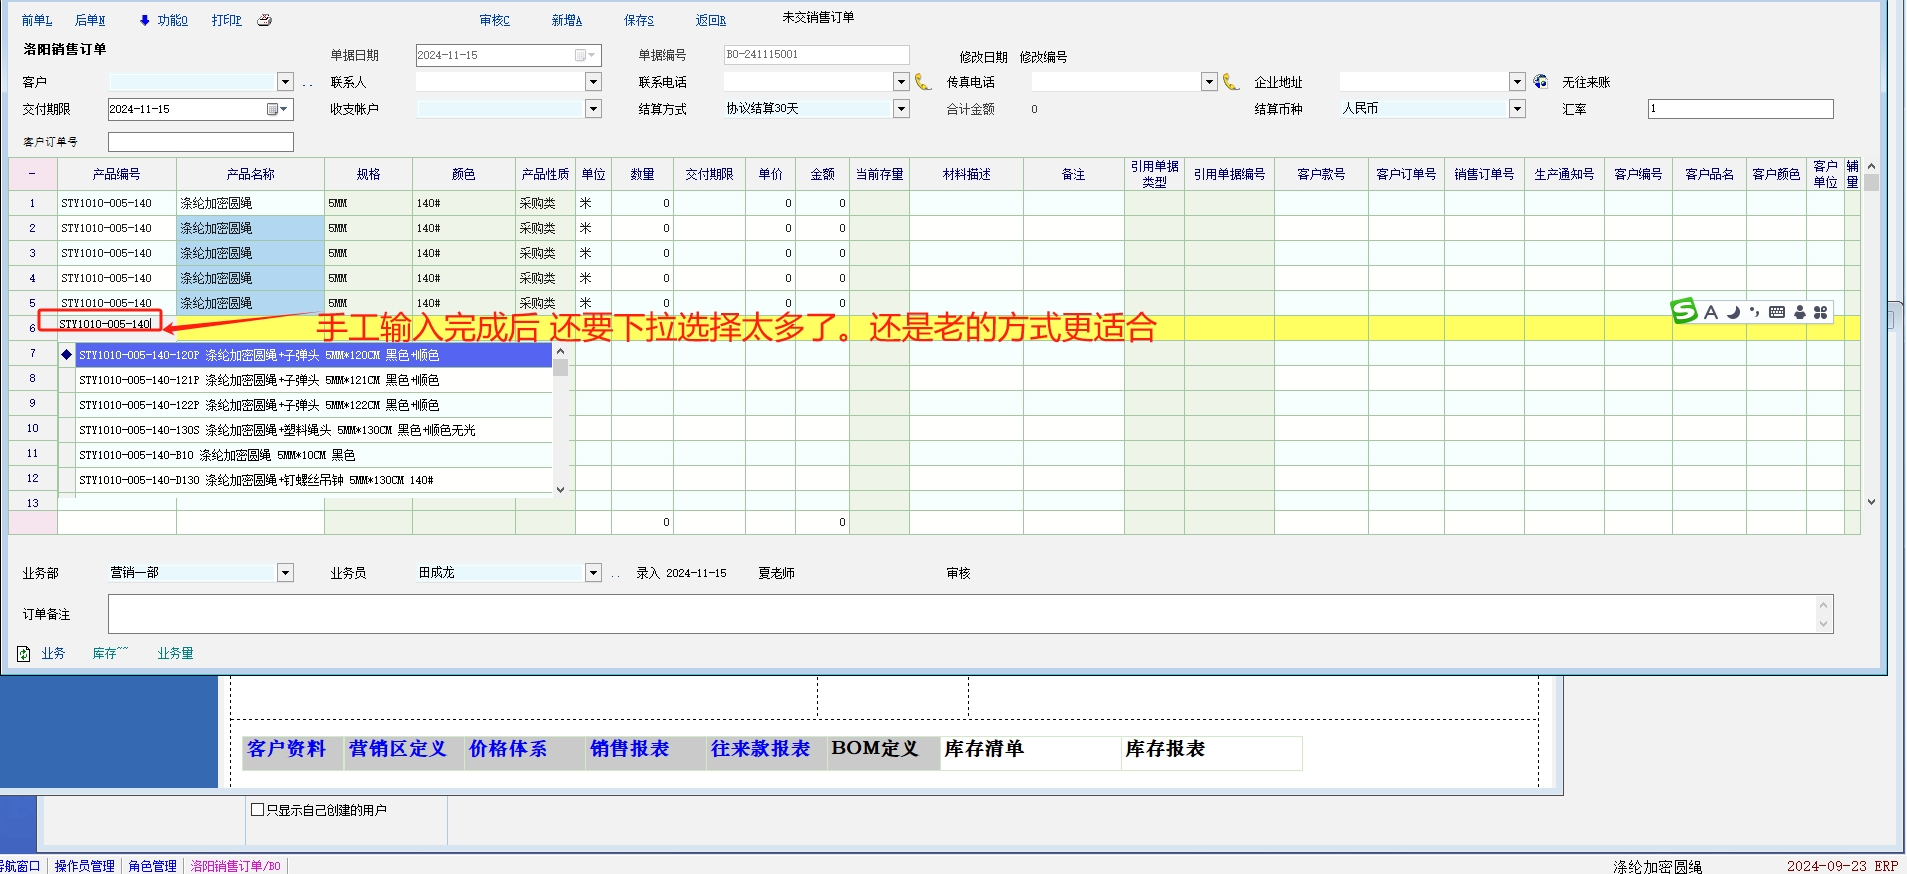Expand the 结算币种 currency dropdown

pos(1517,109)
